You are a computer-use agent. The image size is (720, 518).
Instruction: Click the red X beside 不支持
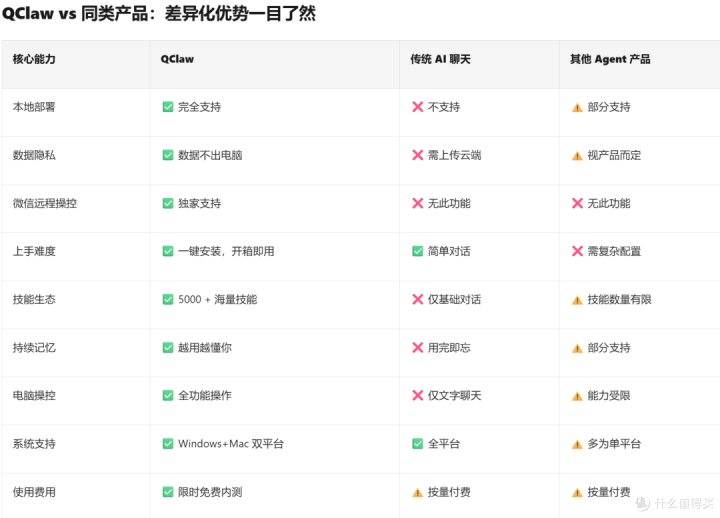tap(417, 107)
